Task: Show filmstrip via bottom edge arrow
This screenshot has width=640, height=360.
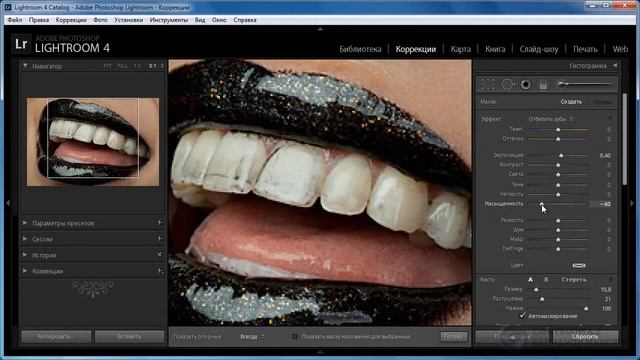Action: [320, 352]
